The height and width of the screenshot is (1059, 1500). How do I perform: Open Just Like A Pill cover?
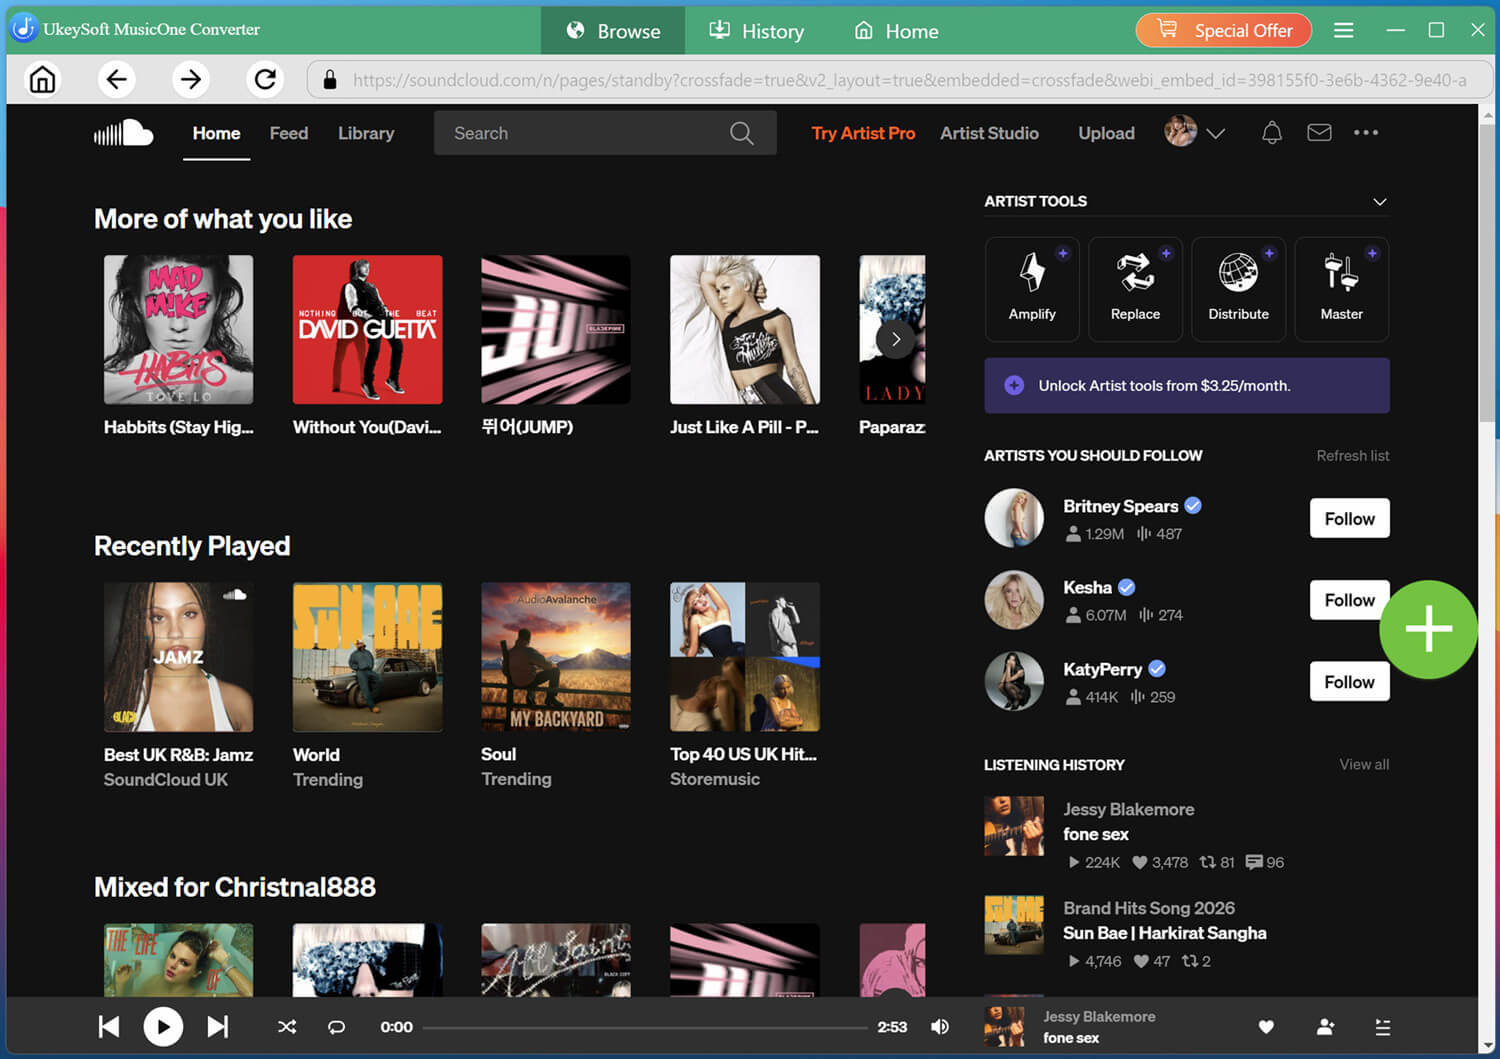(x=745, y=329)
